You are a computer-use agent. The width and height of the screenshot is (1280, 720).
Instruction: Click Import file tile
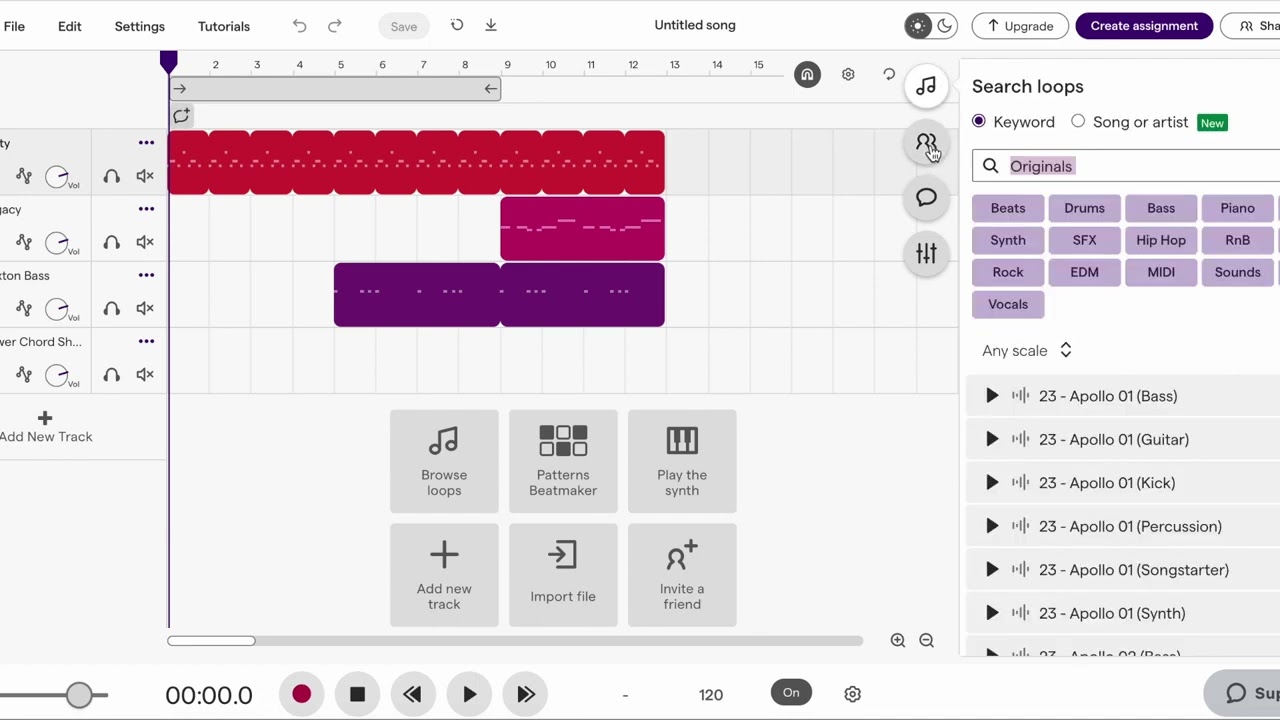(x=563, y=575)
